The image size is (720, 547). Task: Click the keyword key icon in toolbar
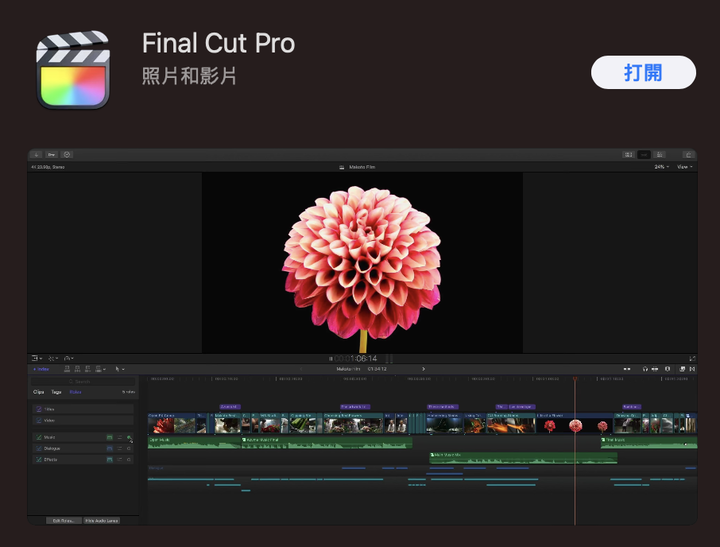pos(51,155)
